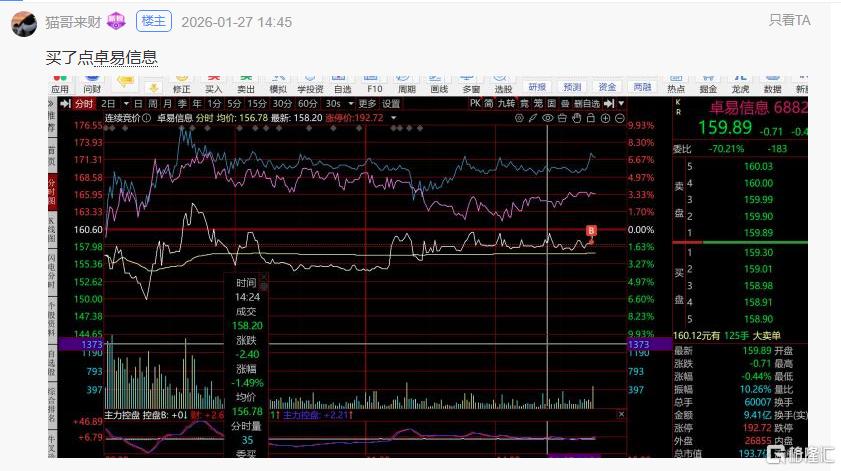Click the 预测 forecast button

tap(572, 87)
